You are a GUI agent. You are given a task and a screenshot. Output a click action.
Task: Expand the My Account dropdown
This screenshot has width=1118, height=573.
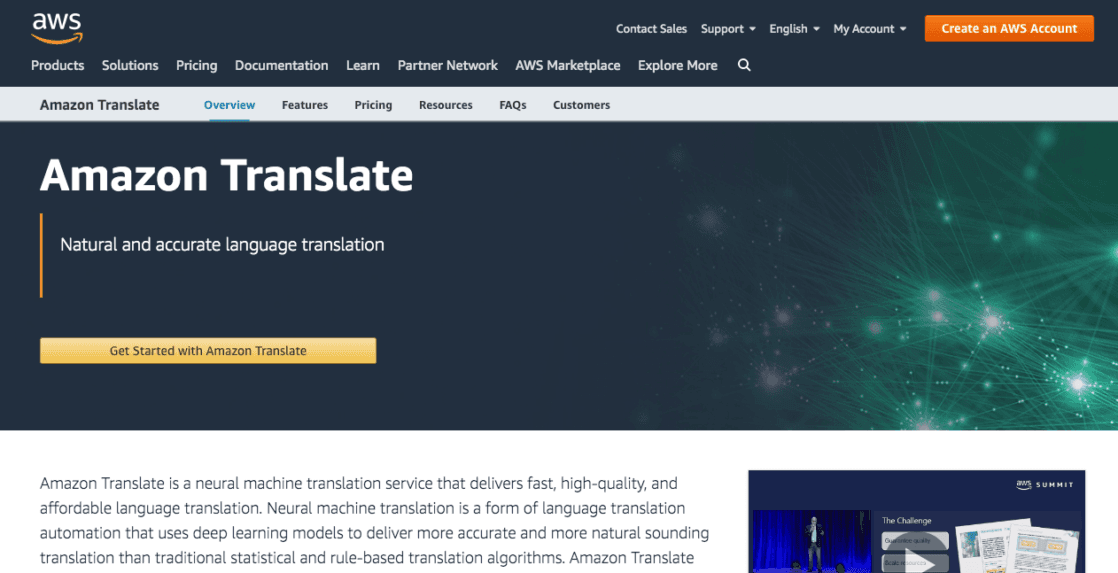870,29
